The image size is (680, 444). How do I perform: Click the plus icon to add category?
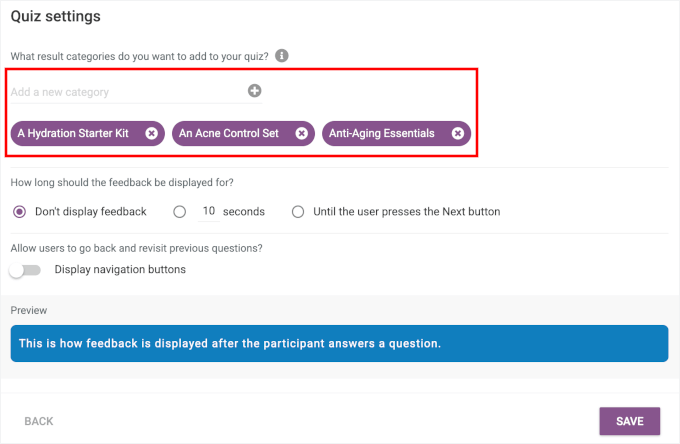tap(255, 91)
